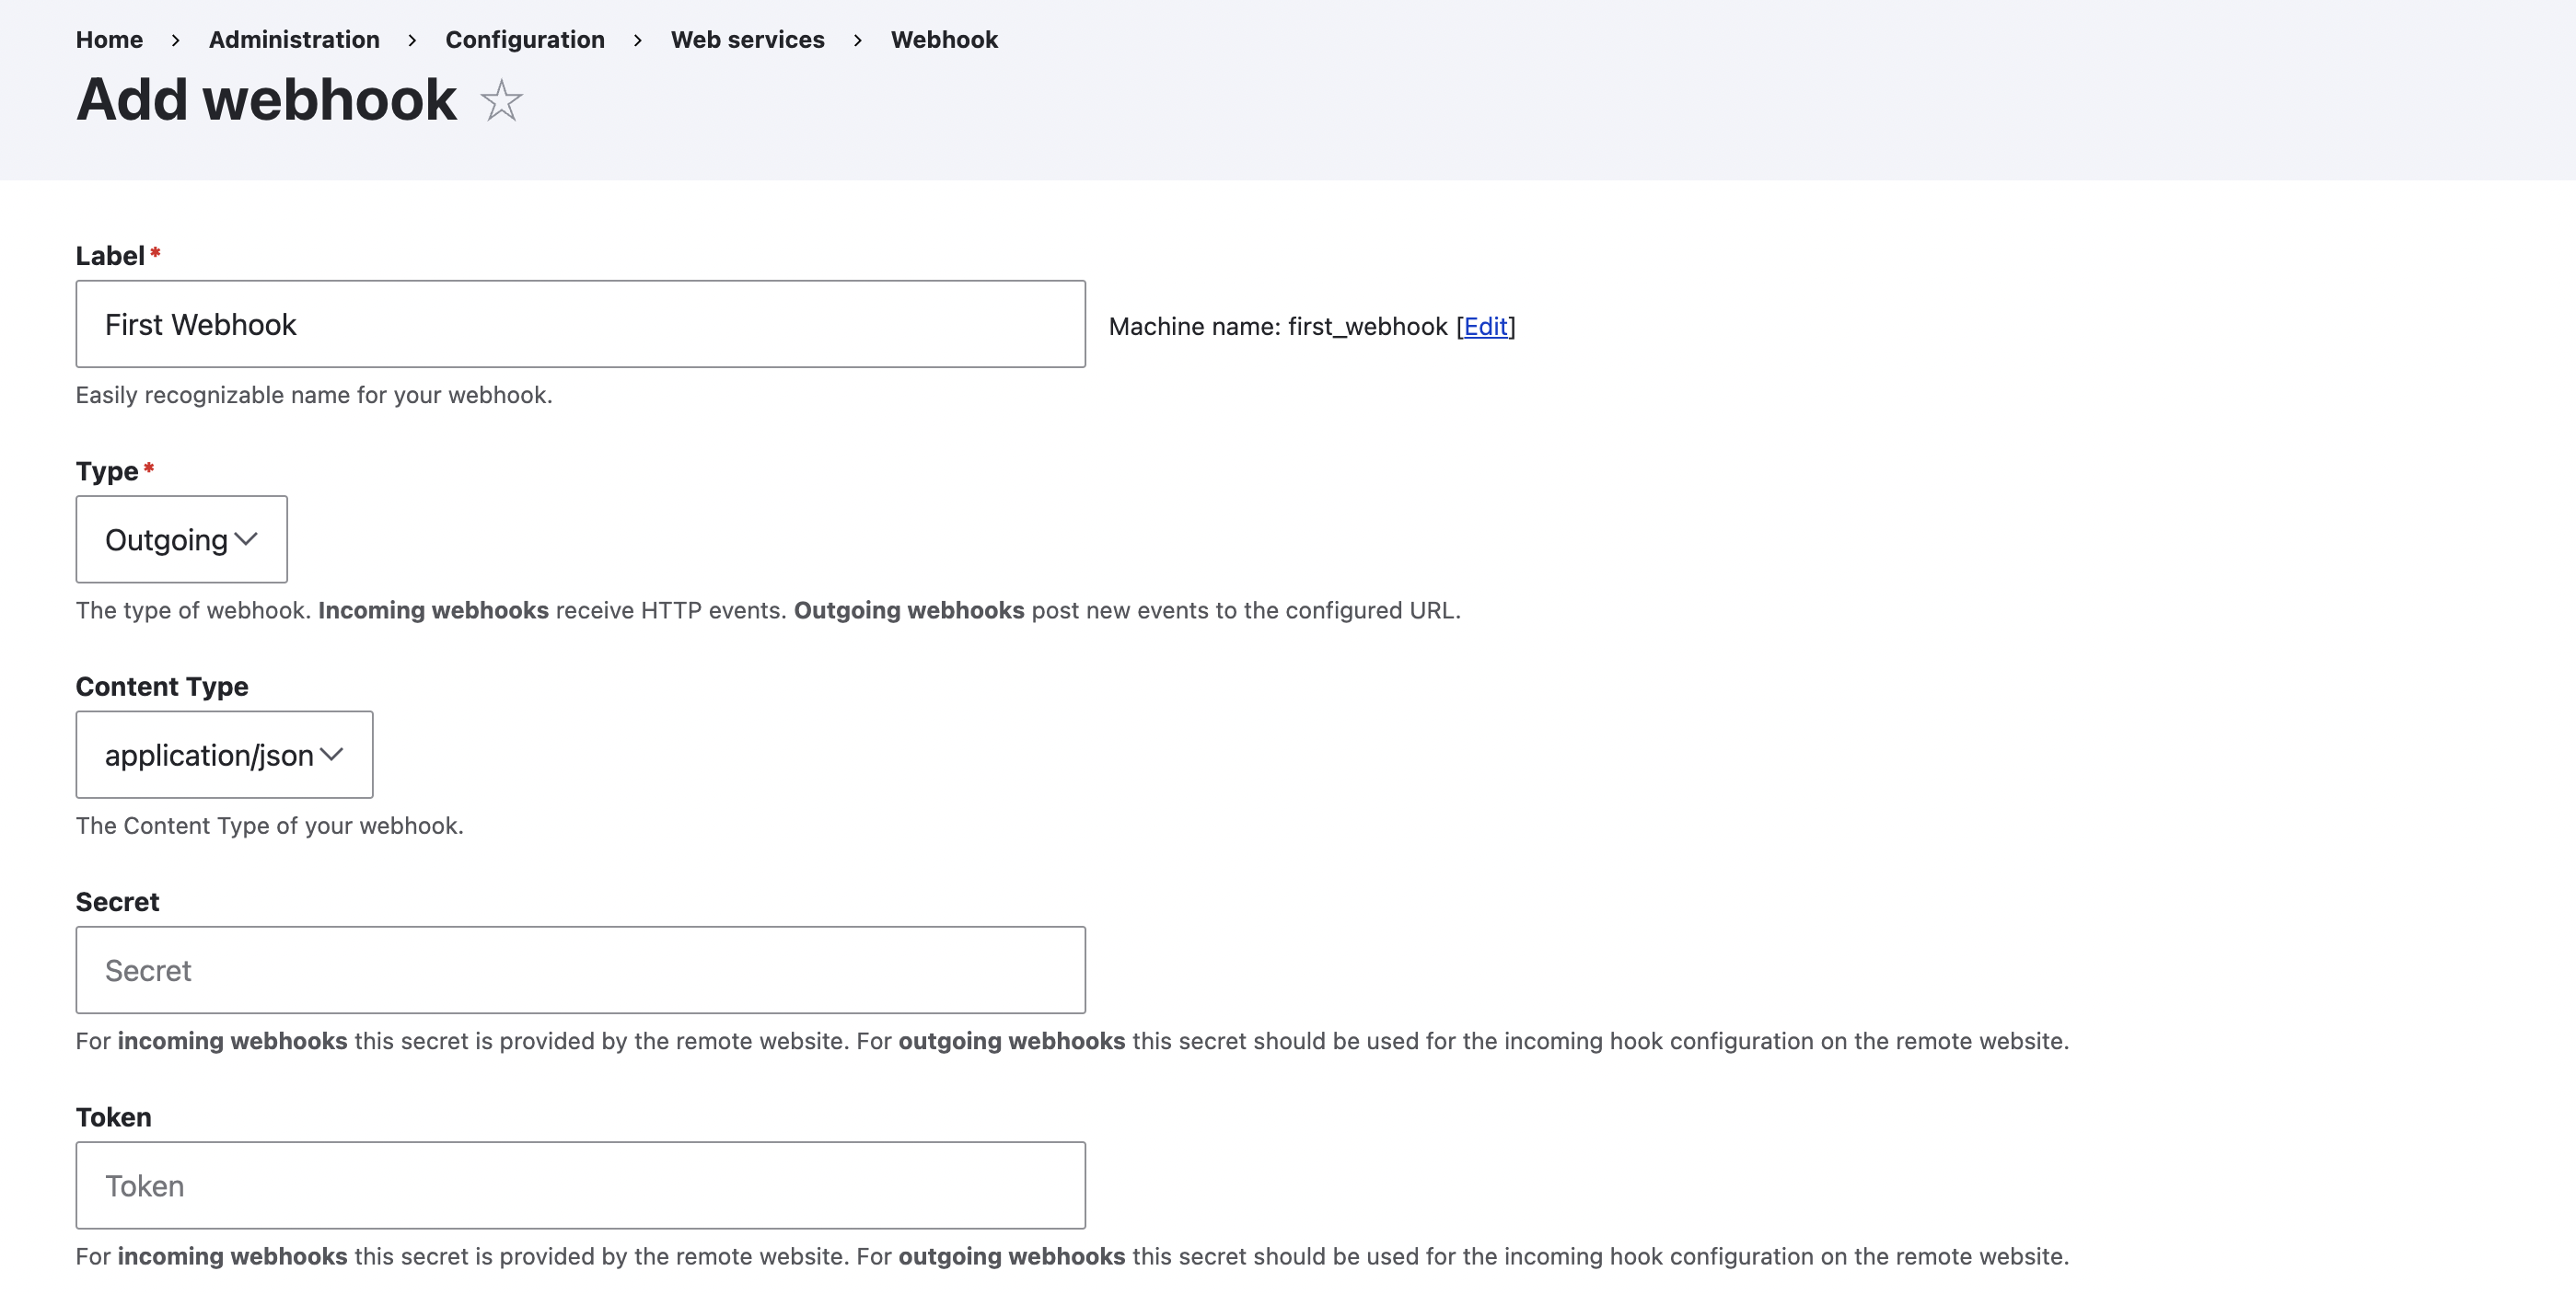Click the bold Type field caption
2576x1294 pixels.
[107, 471]
